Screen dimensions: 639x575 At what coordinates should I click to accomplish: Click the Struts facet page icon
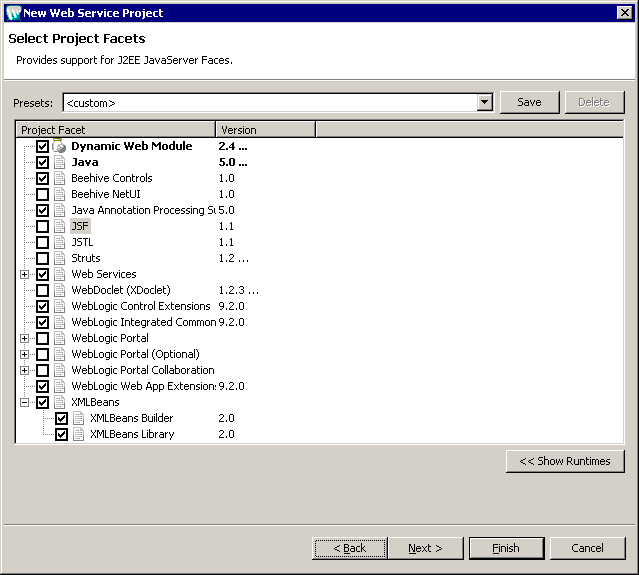tap(59, 258)
